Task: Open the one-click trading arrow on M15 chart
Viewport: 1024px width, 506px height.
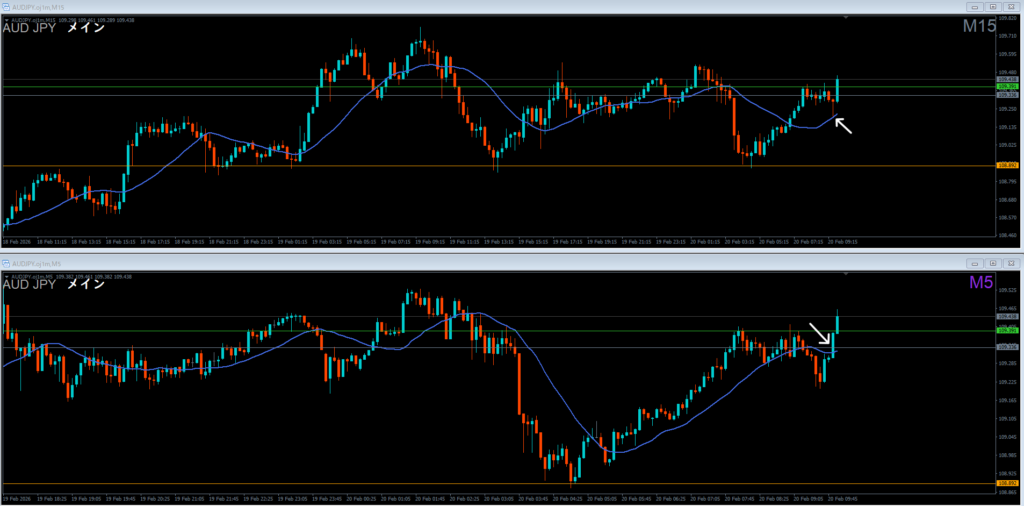Action: pyautogui.click(x=6, y=20)
